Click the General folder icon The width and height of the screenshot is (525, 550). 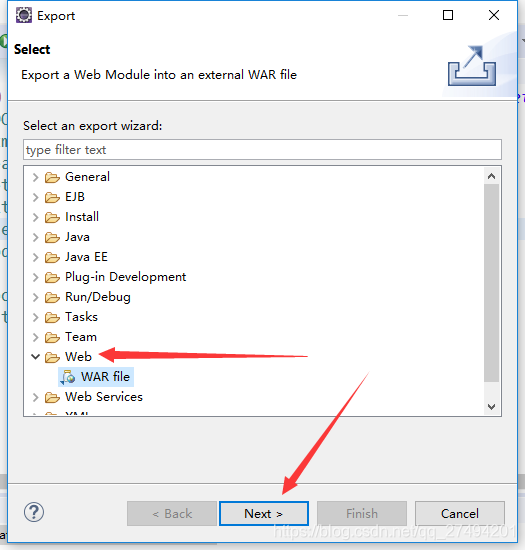click(52, 177)
